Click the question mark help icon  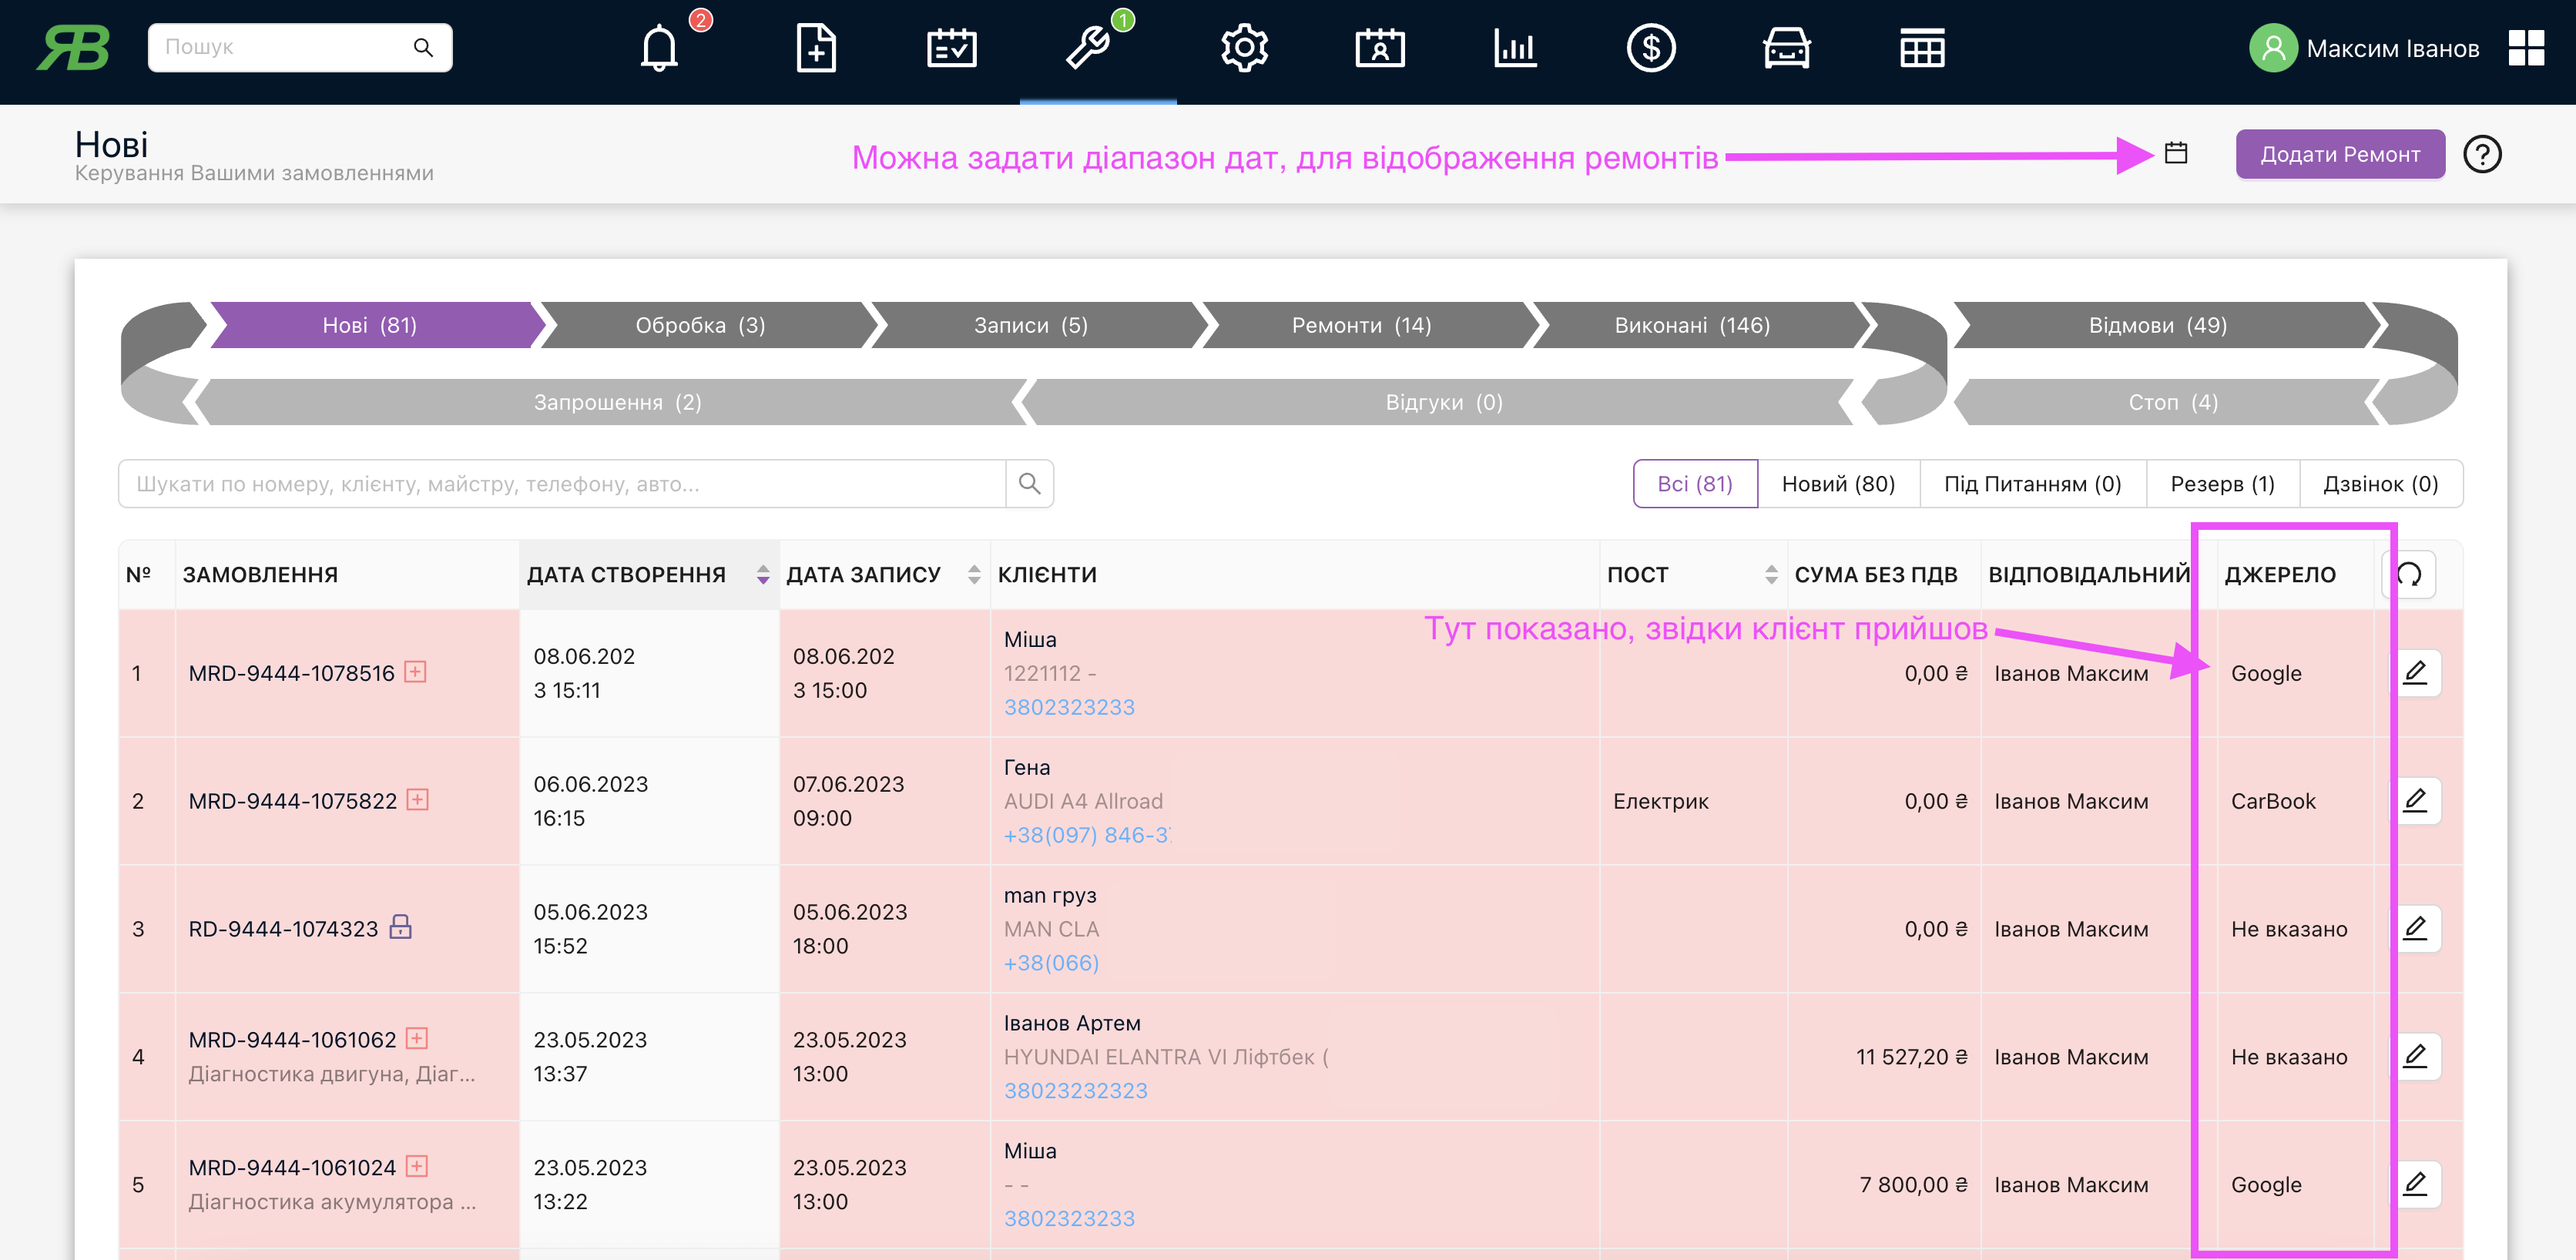(x=2482, y=154)
